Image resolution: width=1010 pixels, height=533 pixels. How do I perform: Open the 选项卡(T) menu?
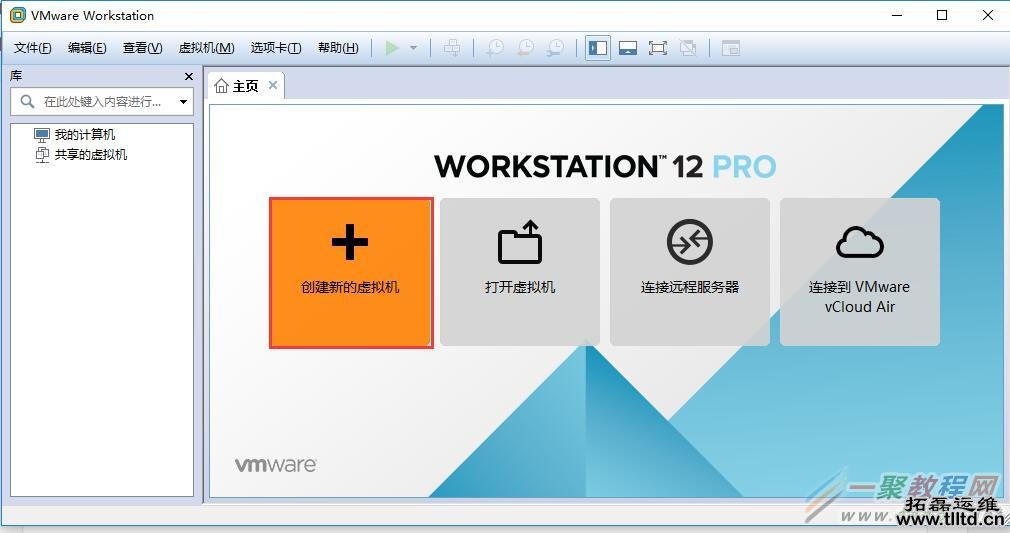tap(276, 48)
